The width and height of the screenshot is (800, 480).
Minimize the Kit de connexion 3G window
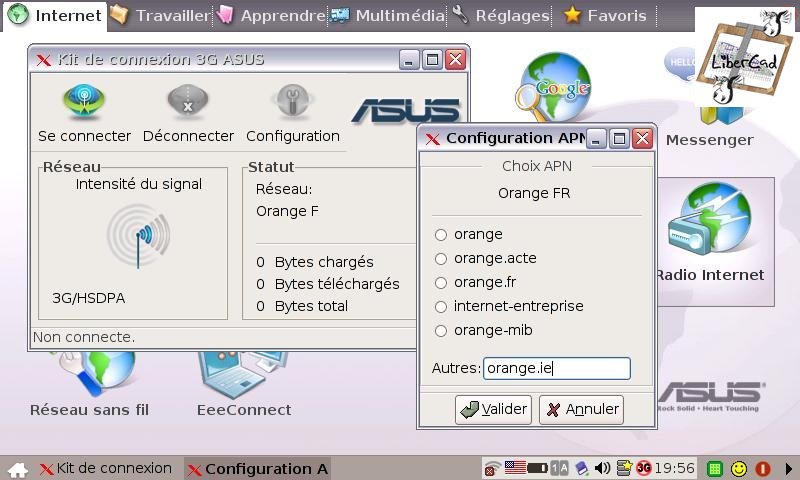[x=409, y=60]
